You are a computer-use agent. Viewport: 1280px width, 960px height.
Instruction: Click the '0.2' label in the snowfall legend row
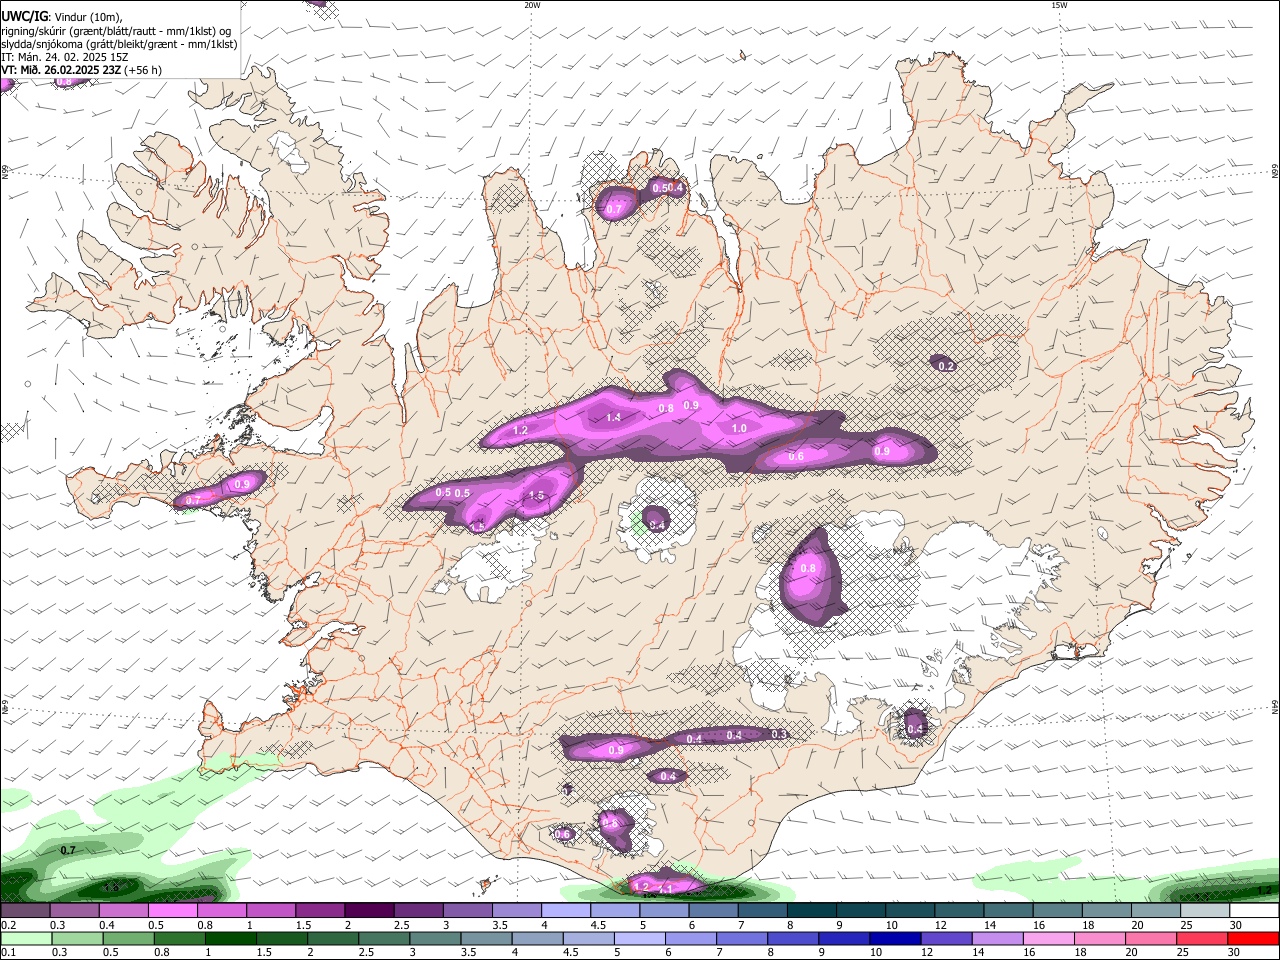point(8,926)
